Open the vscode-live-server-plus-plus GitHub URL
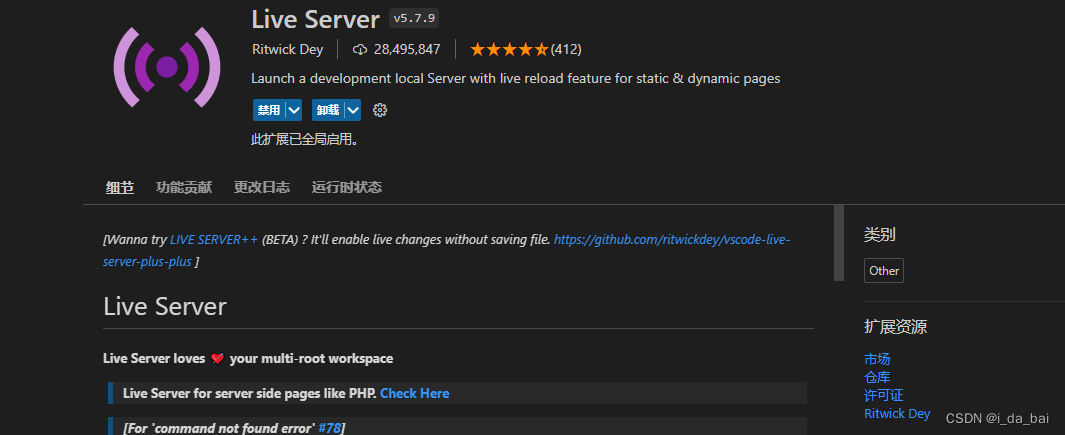Image resolution: width=1065 pixels, height=435 pixels. [x=672, y=240]
